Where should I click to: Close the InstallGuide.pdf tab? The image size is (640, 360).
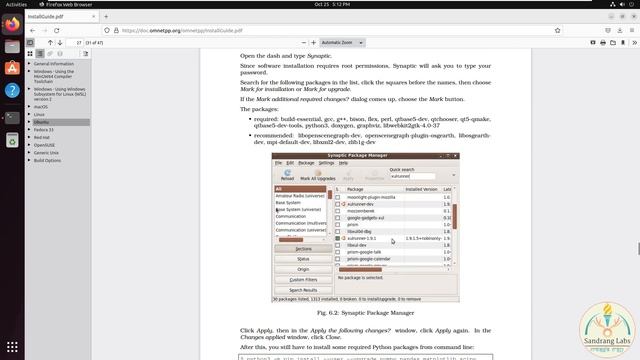pyautogui.click(x=93, y=17)
